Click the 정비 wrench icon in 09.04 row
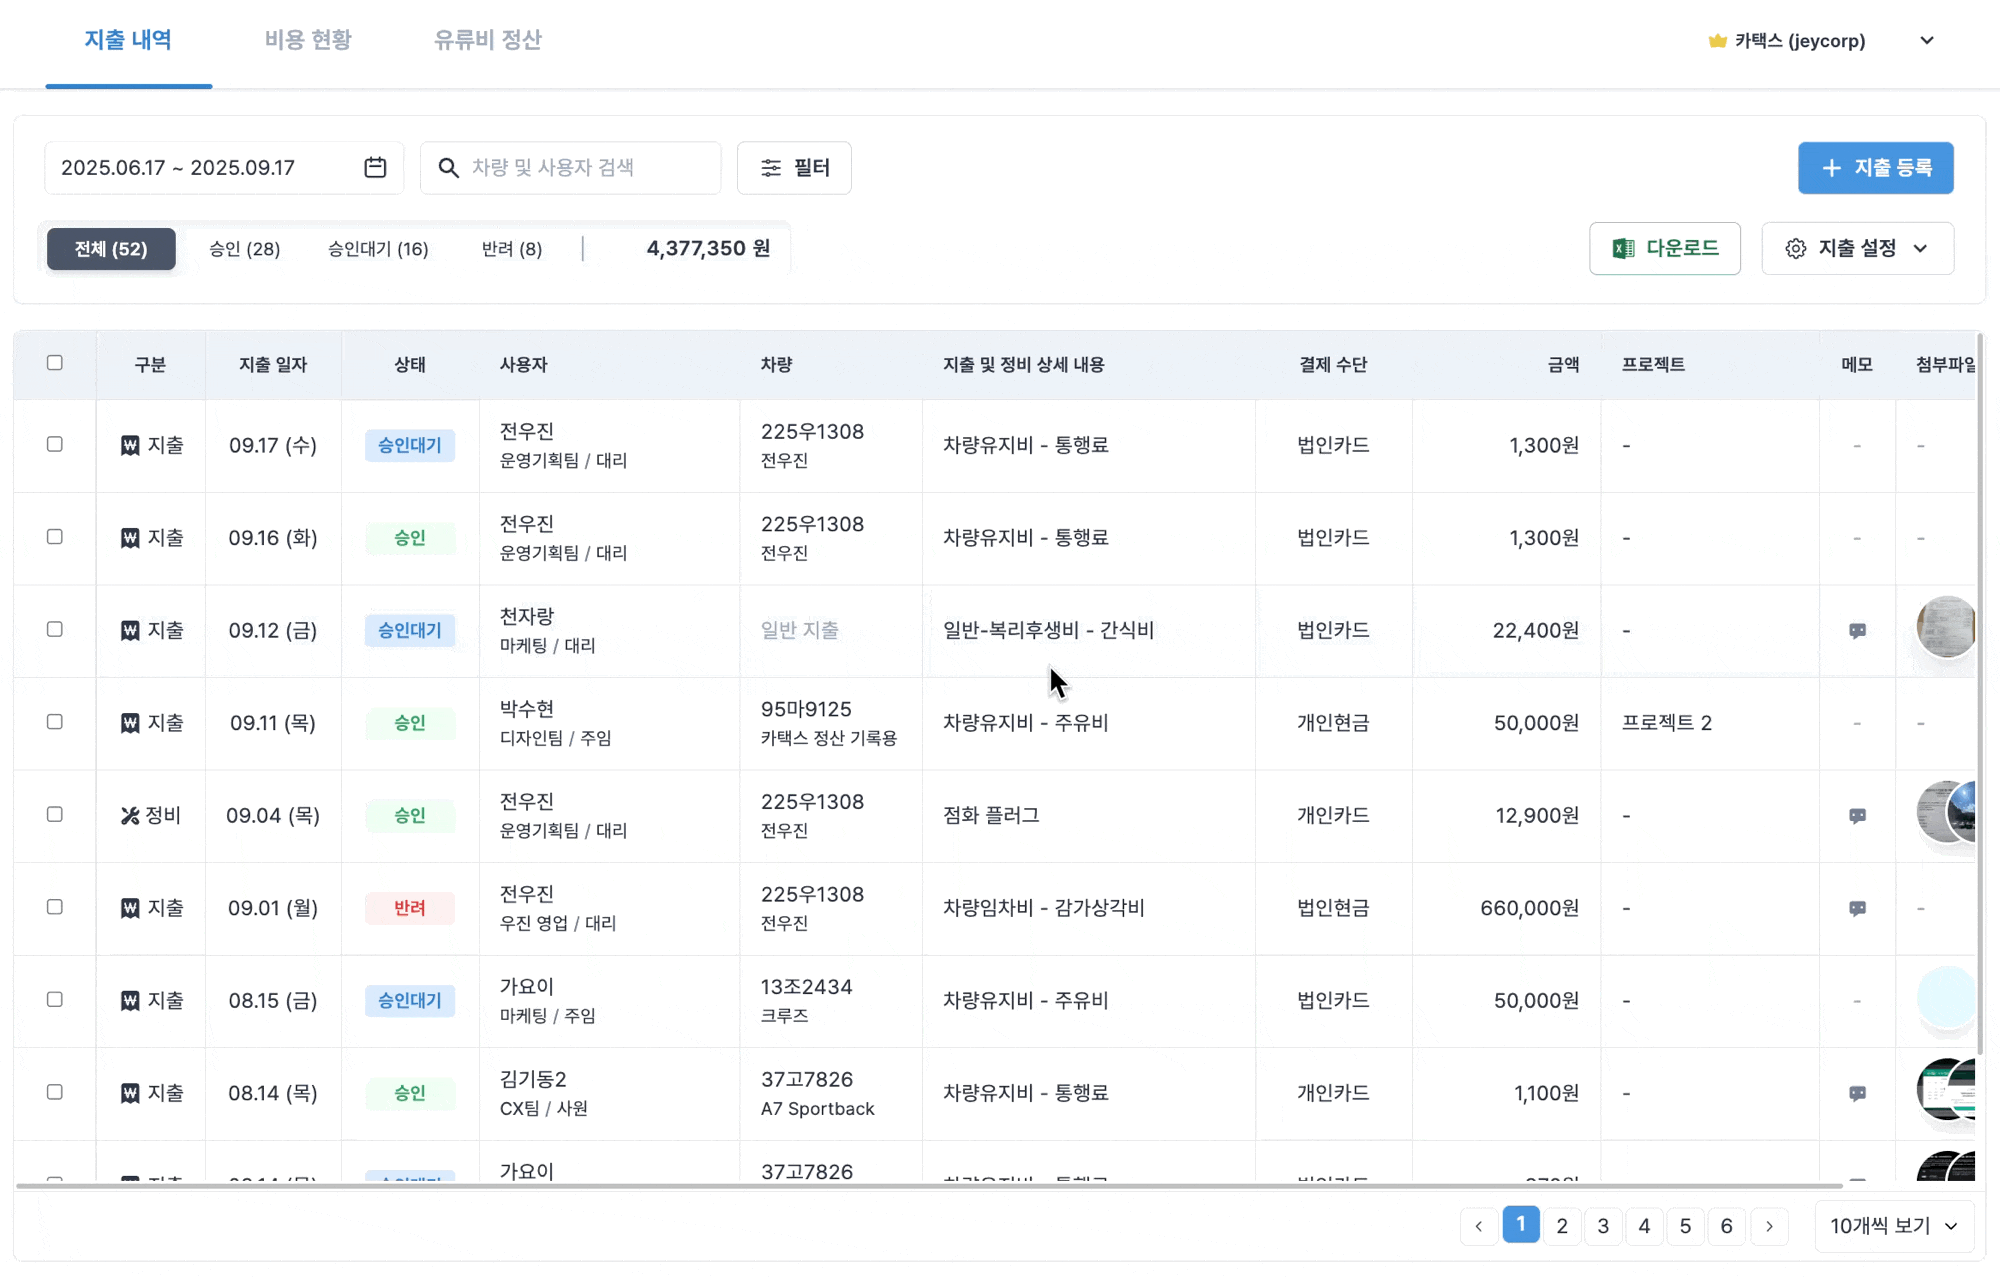The width and height of the screenshot is (2000, 1277). (x=130, y=816)
